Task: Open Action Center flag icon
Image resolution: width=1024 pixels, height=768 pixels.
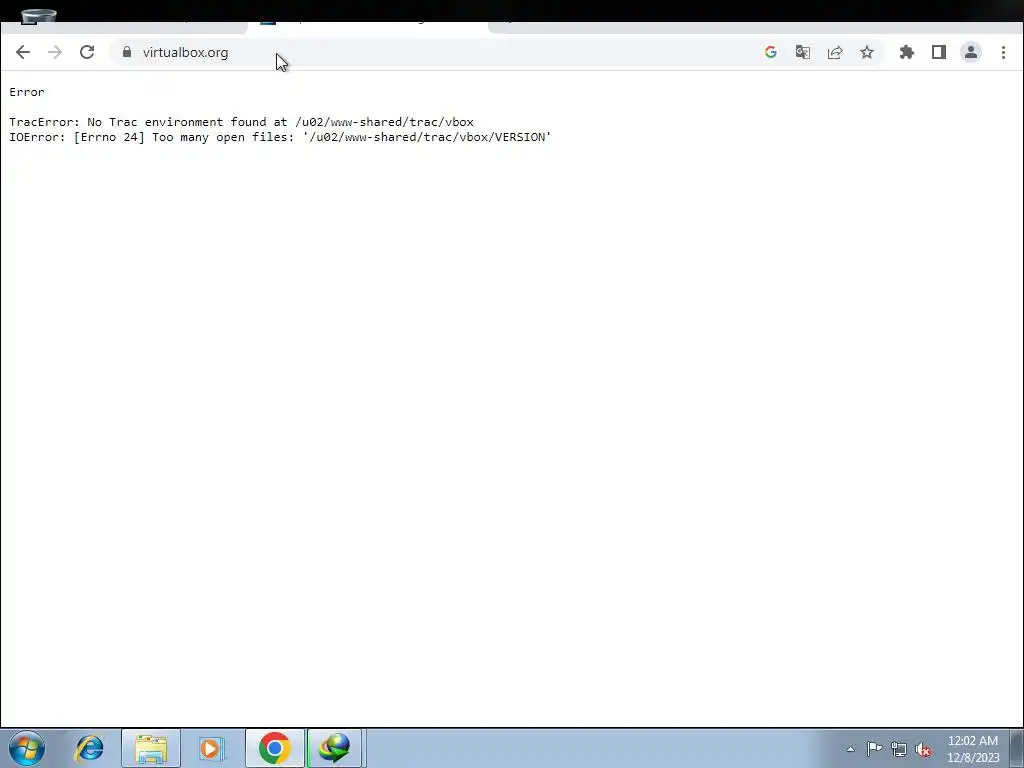Action: pos(874,749)
